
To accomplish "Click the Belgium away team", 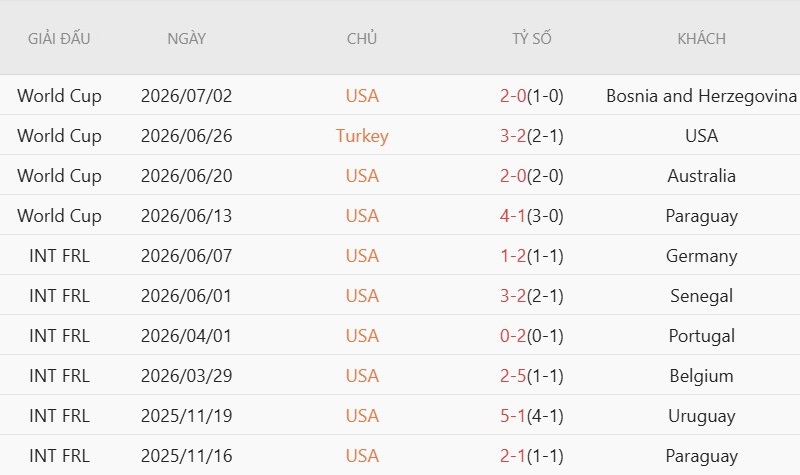I will [x=702, y=376].
